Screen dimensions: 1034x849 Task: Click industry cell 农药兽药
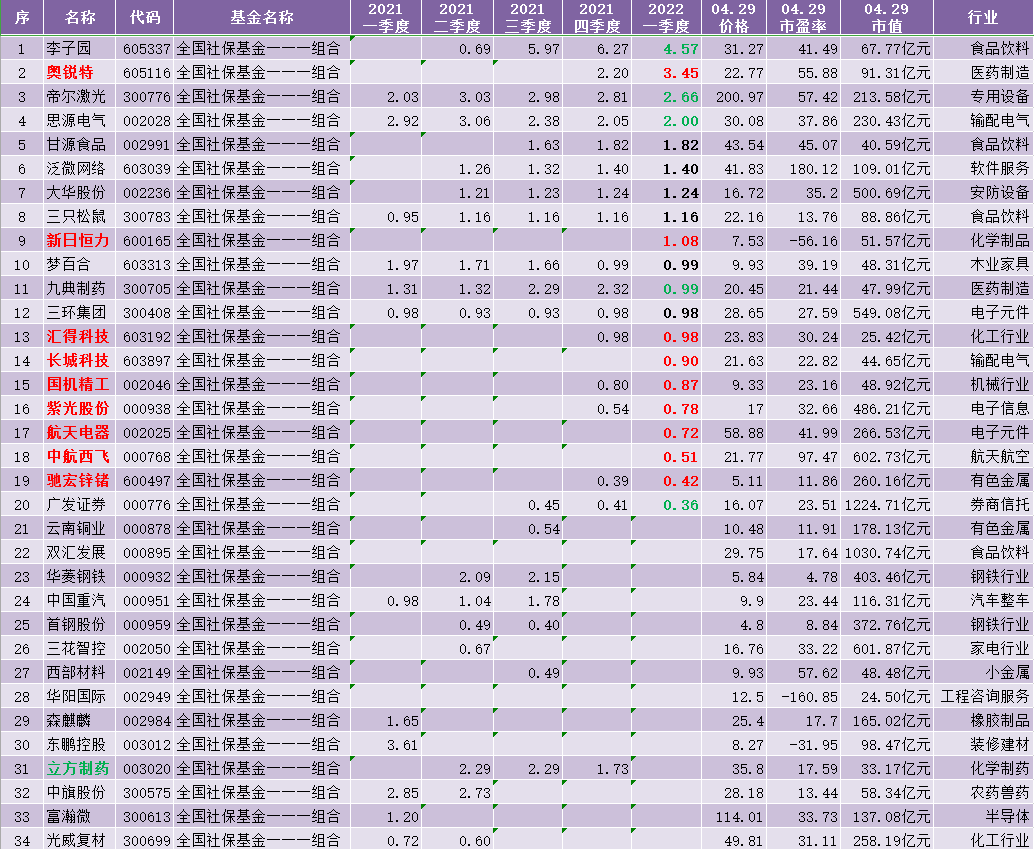point(1000,792)
